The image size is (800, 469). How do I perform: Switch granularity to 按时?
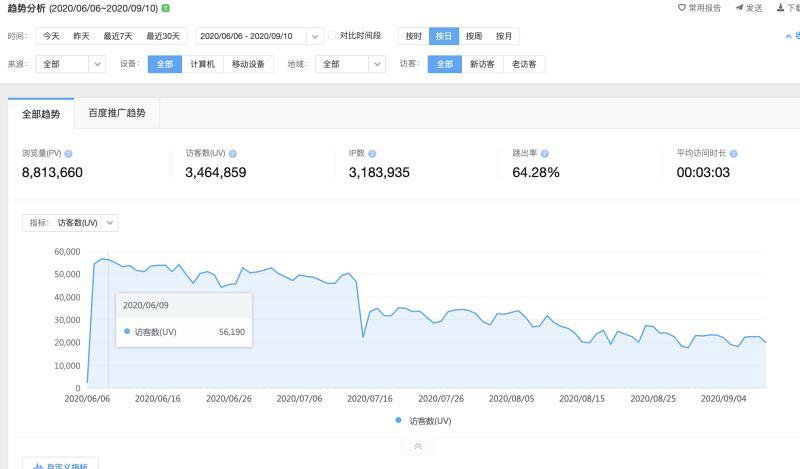click(x=414, y=36)
